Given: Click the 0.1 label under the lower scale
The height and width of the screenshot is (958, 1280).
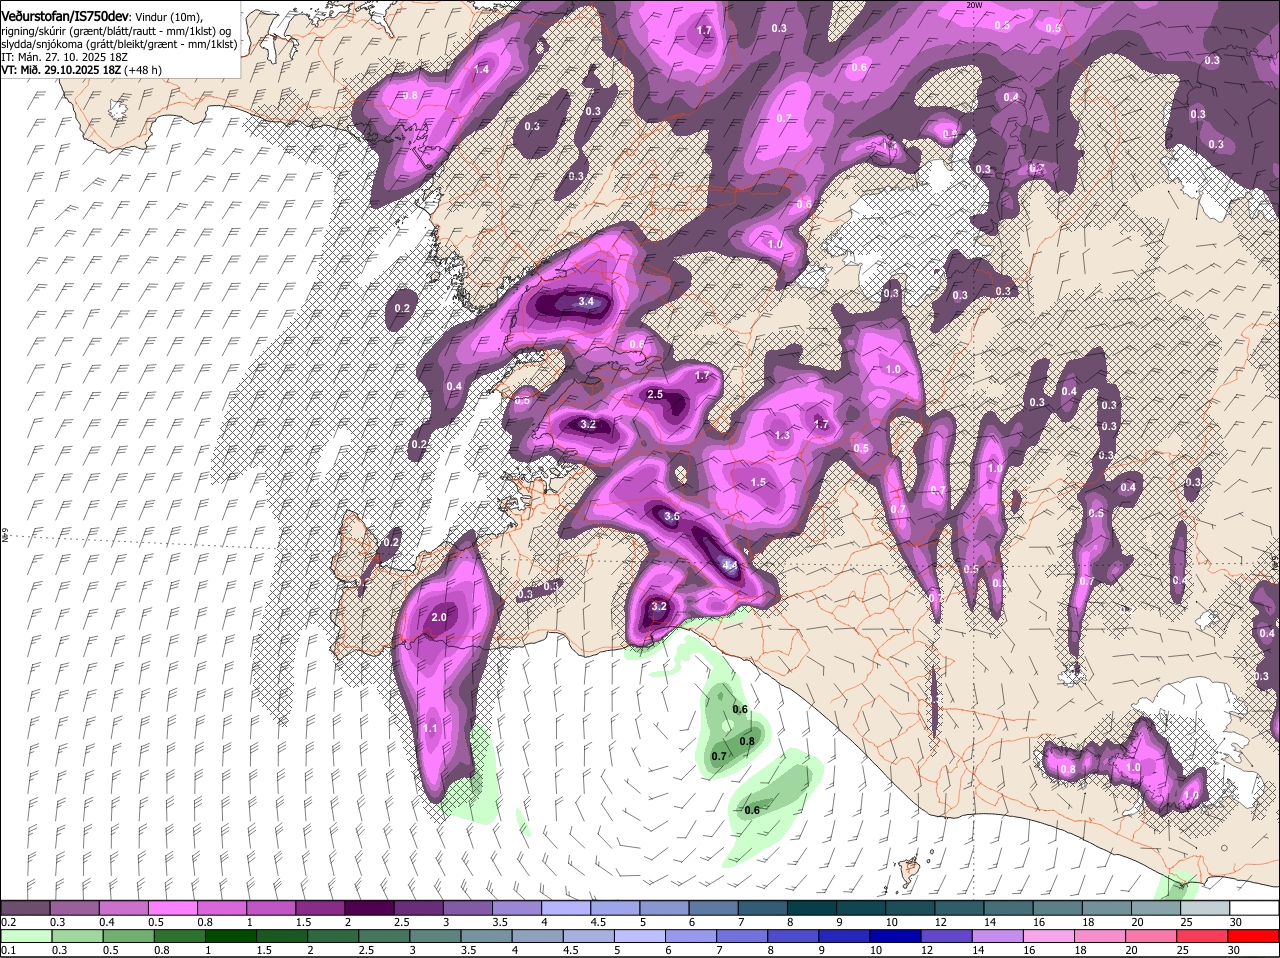Looking at the screenshot, I should point(9,950).
